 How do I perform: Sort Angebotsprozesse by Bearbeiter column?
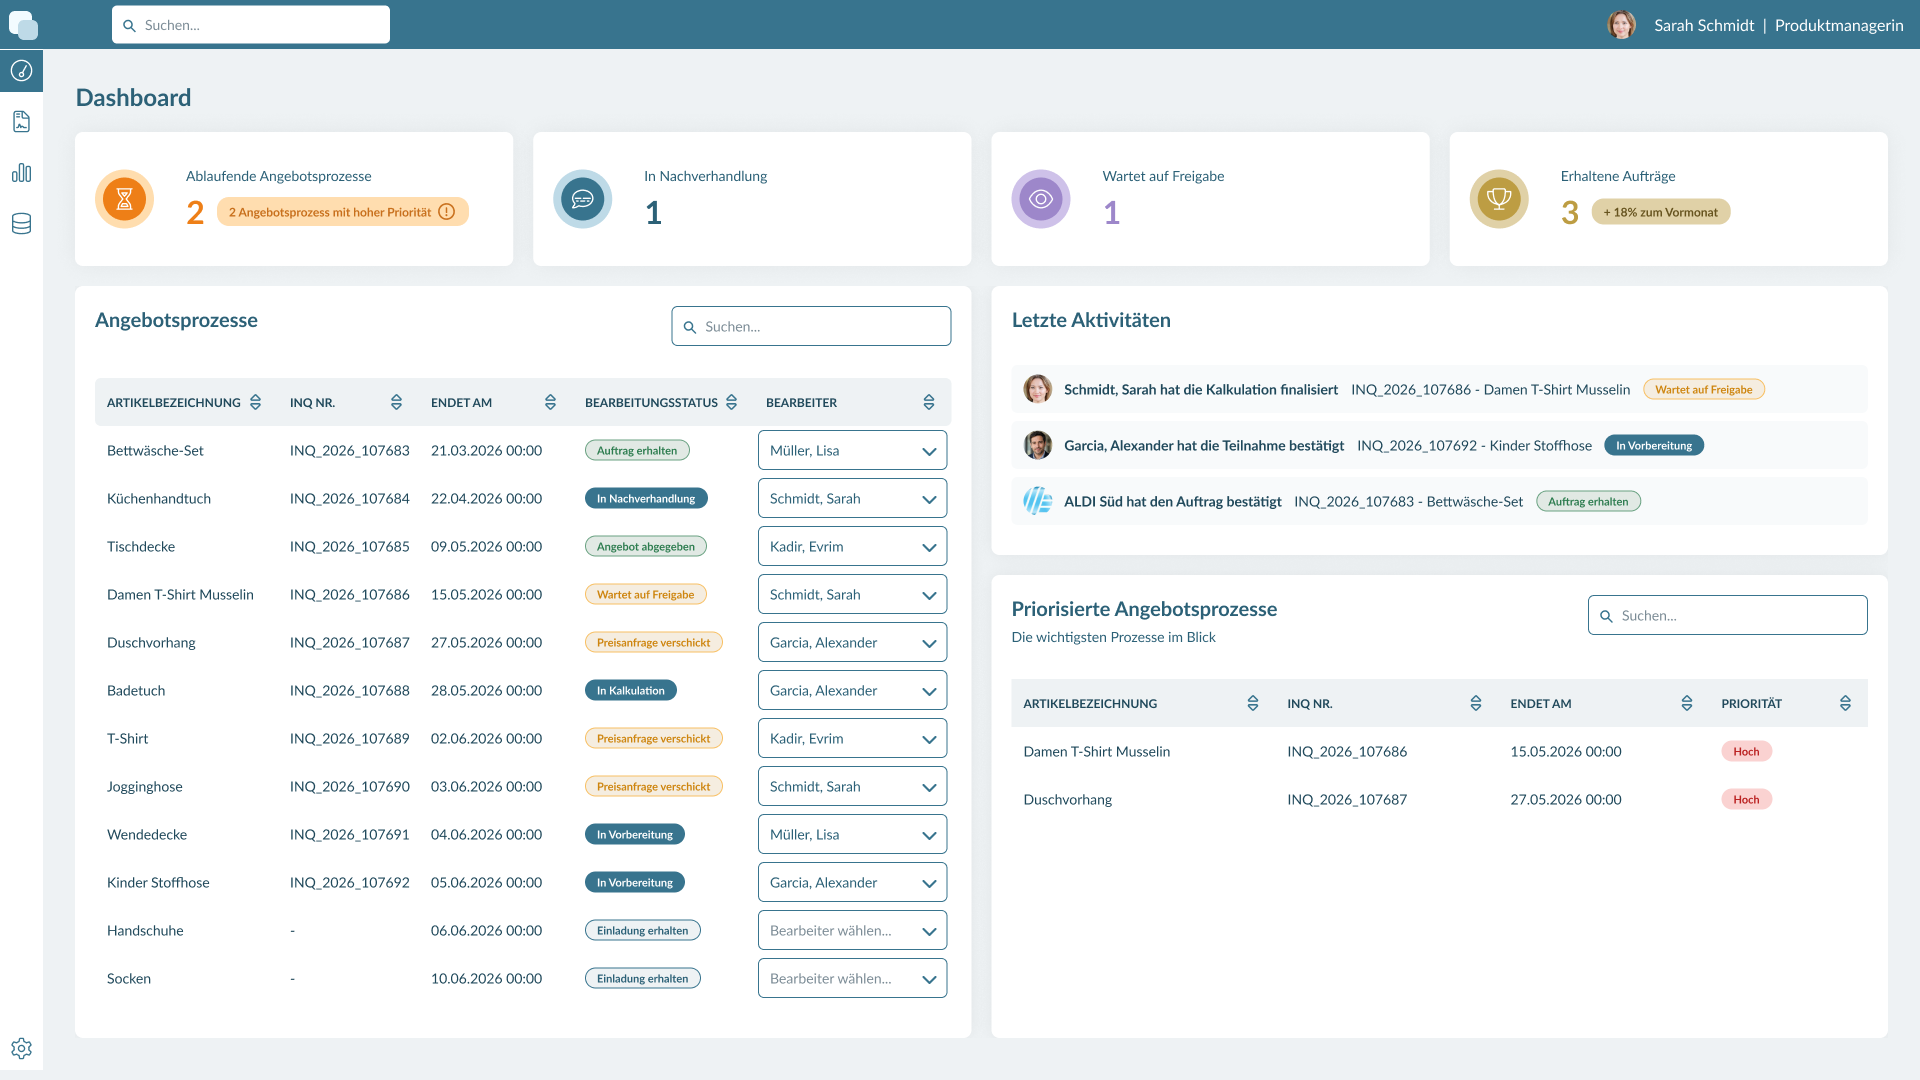[x=929, y=402]
